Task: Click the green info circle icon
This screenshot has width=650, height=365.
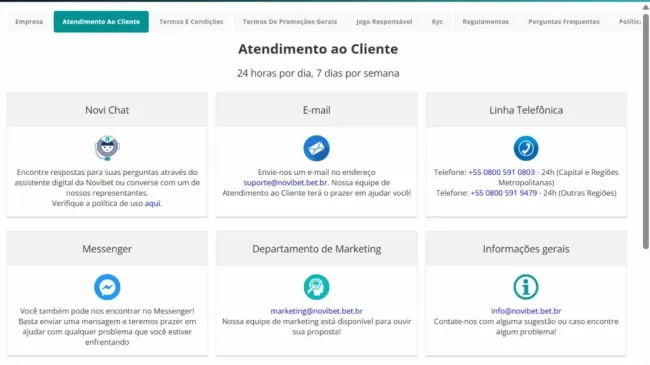Action: pyautogui.click(x=526, y=287)
